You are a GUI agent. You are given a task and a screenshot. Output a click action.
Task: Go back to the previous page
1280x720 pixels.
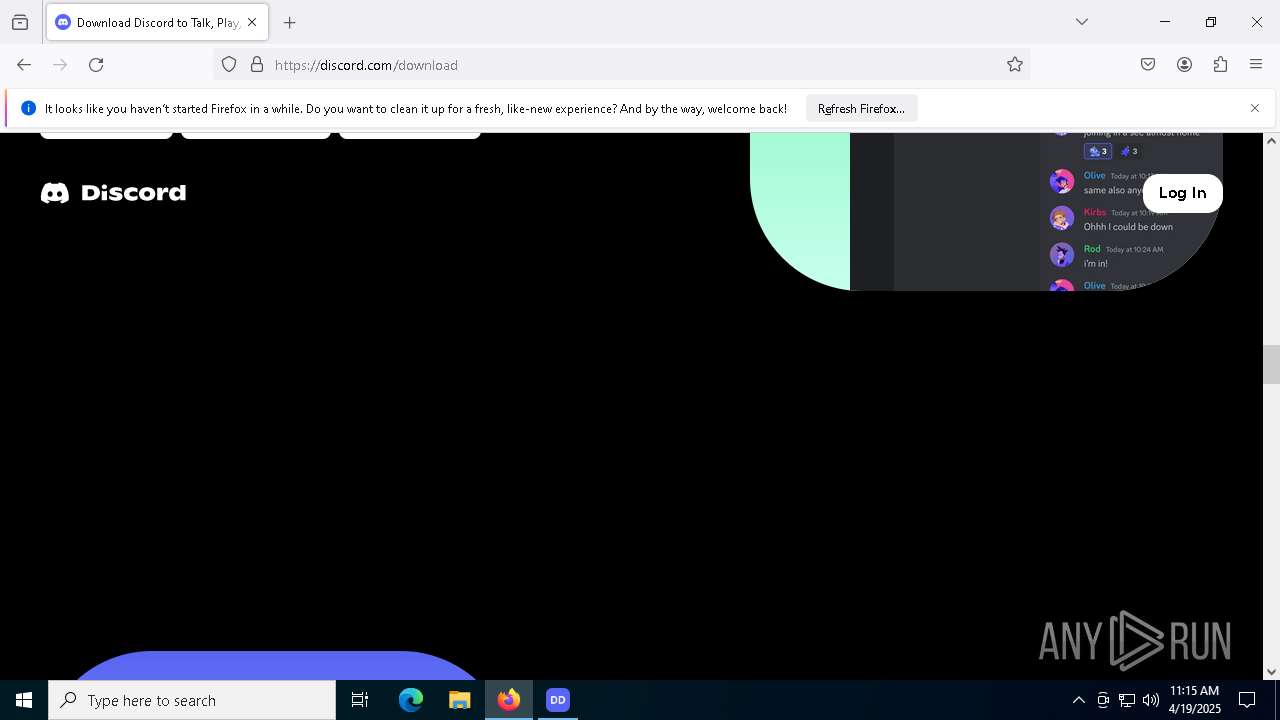pos(24,65)
